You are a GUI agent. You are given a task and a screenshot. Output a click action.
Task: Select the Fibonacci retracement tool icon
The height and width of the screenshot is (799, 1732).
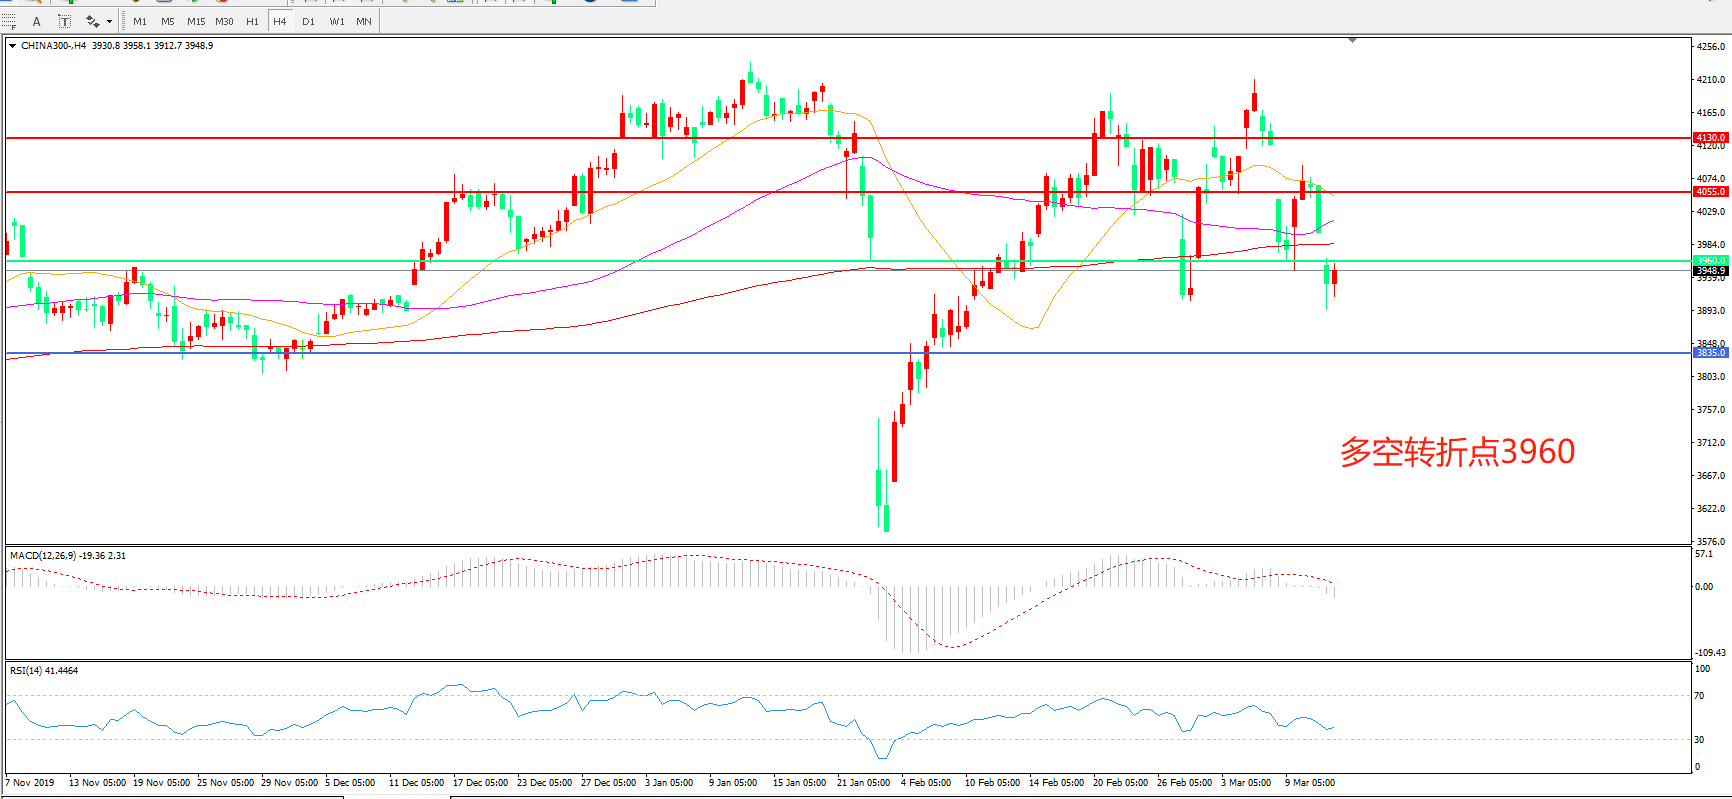coord(9,21)
